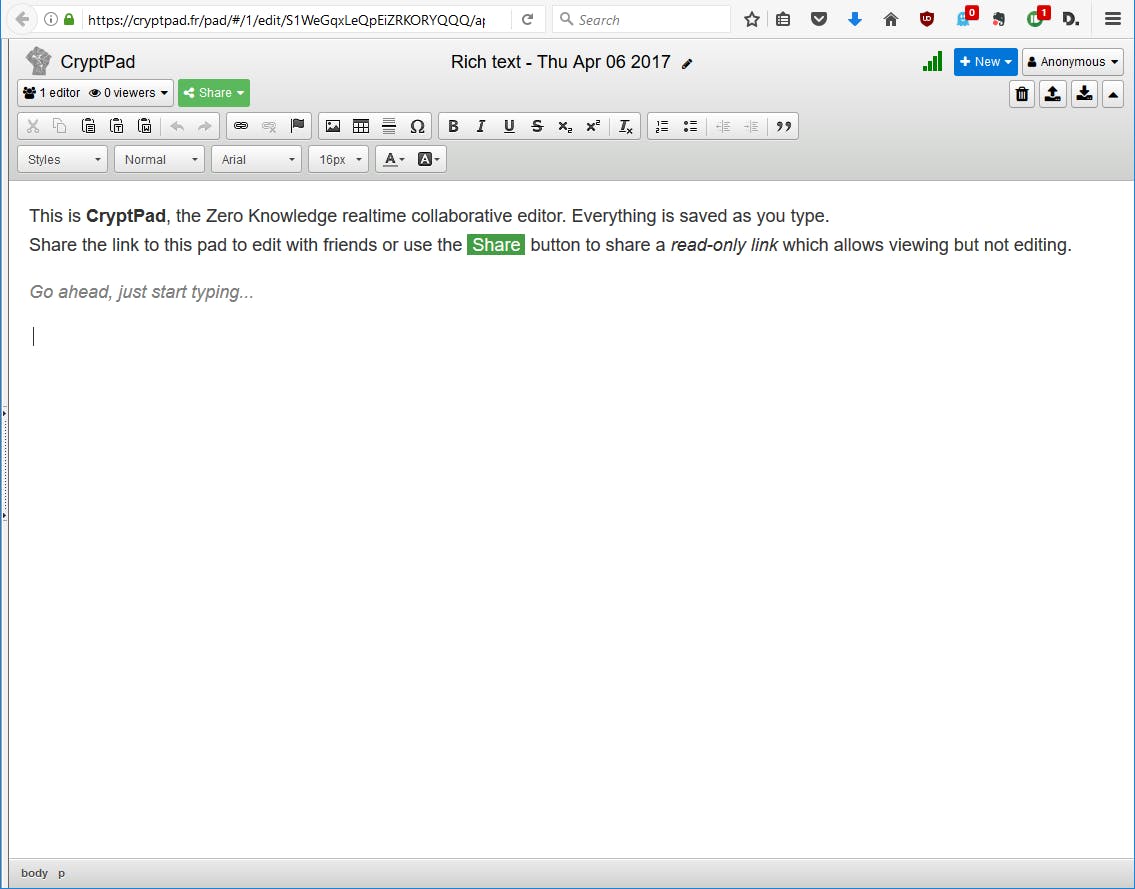
Task: Open the Arial font dropdown
Action: (x=256, y=159)
